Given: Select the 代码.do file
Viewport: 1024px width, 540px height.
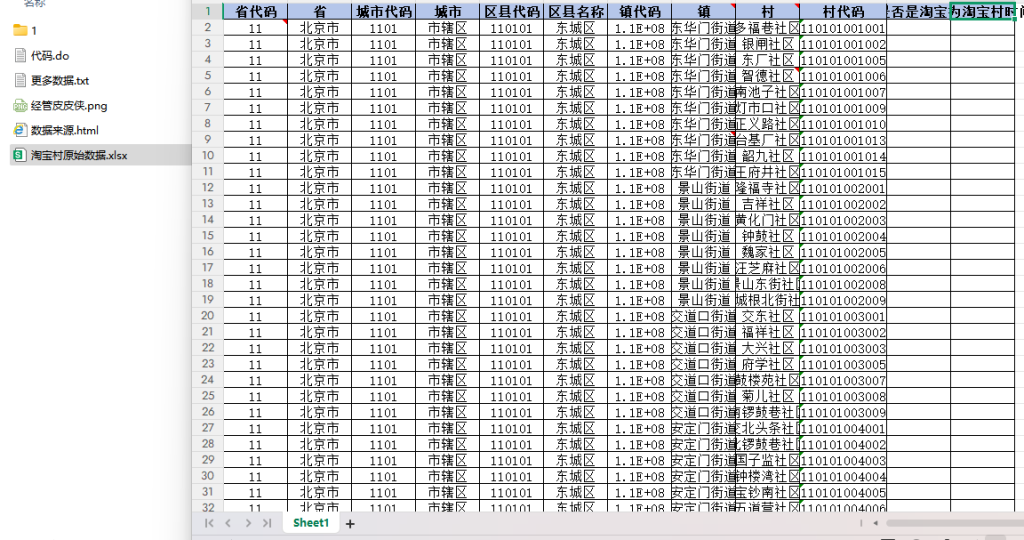Looking at the screenshot, I should point(50,56).
